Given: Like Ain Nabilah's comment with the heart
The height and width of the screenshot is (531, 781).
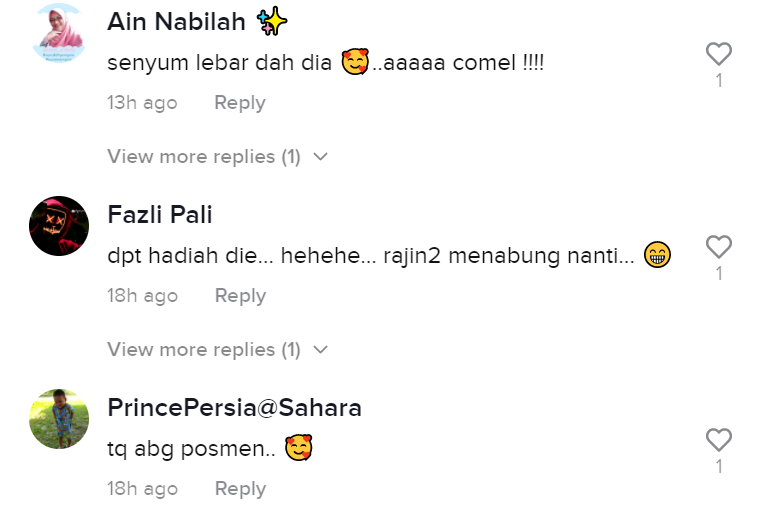Looking at the screenshot, I should pos(718,54).
